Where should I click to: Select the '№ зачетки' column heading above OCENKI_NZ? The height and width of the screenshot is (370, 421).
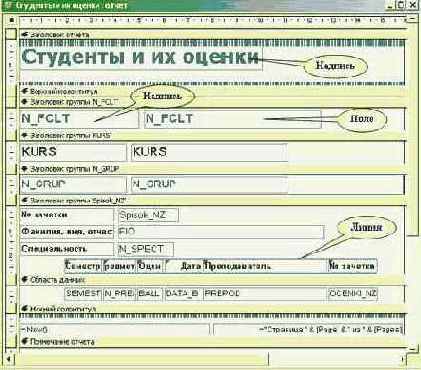click(x=353, y=266)
